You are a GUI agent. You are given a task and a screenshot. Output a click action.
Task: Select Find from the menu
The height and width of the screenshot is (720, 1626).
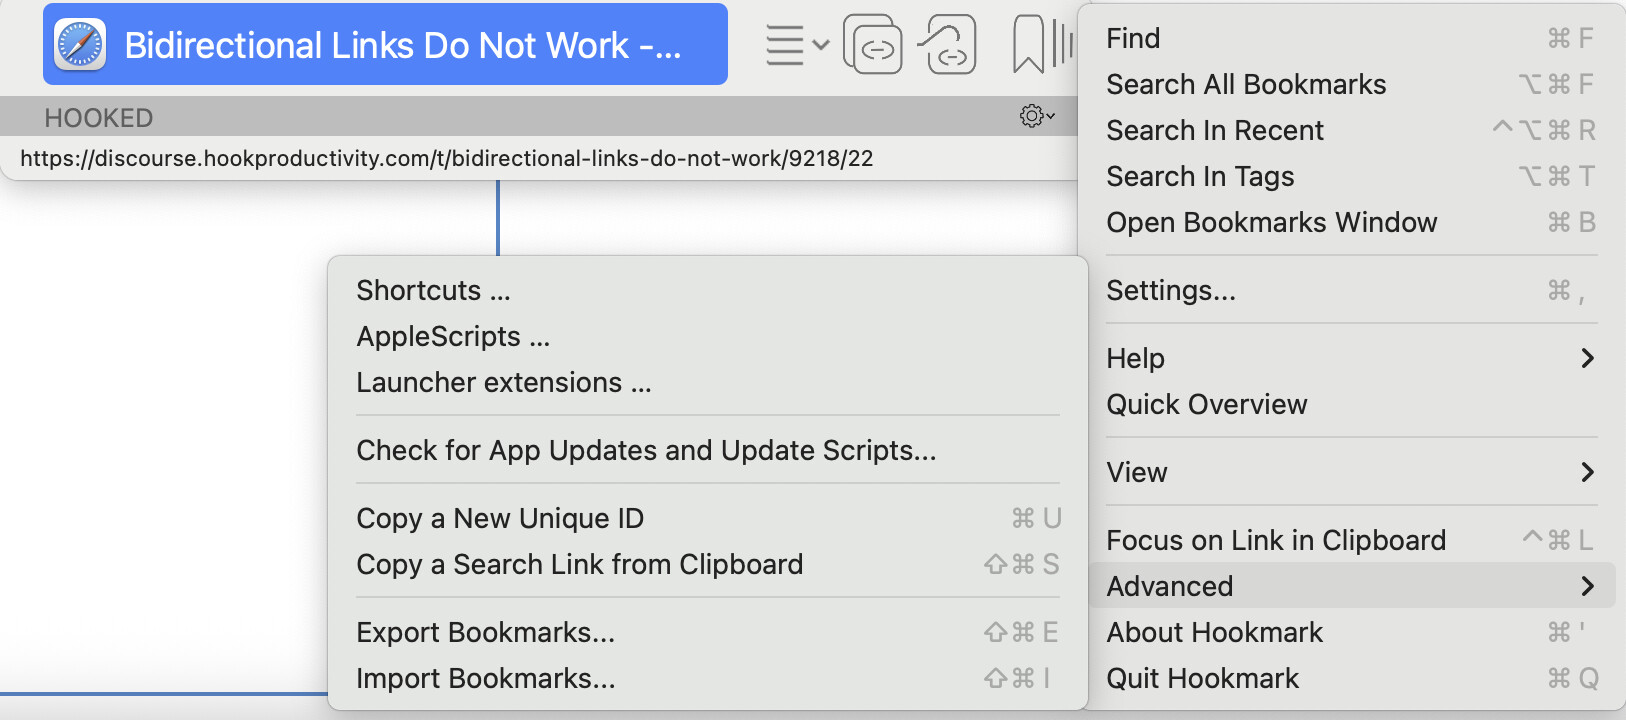tap(1134, 38)
